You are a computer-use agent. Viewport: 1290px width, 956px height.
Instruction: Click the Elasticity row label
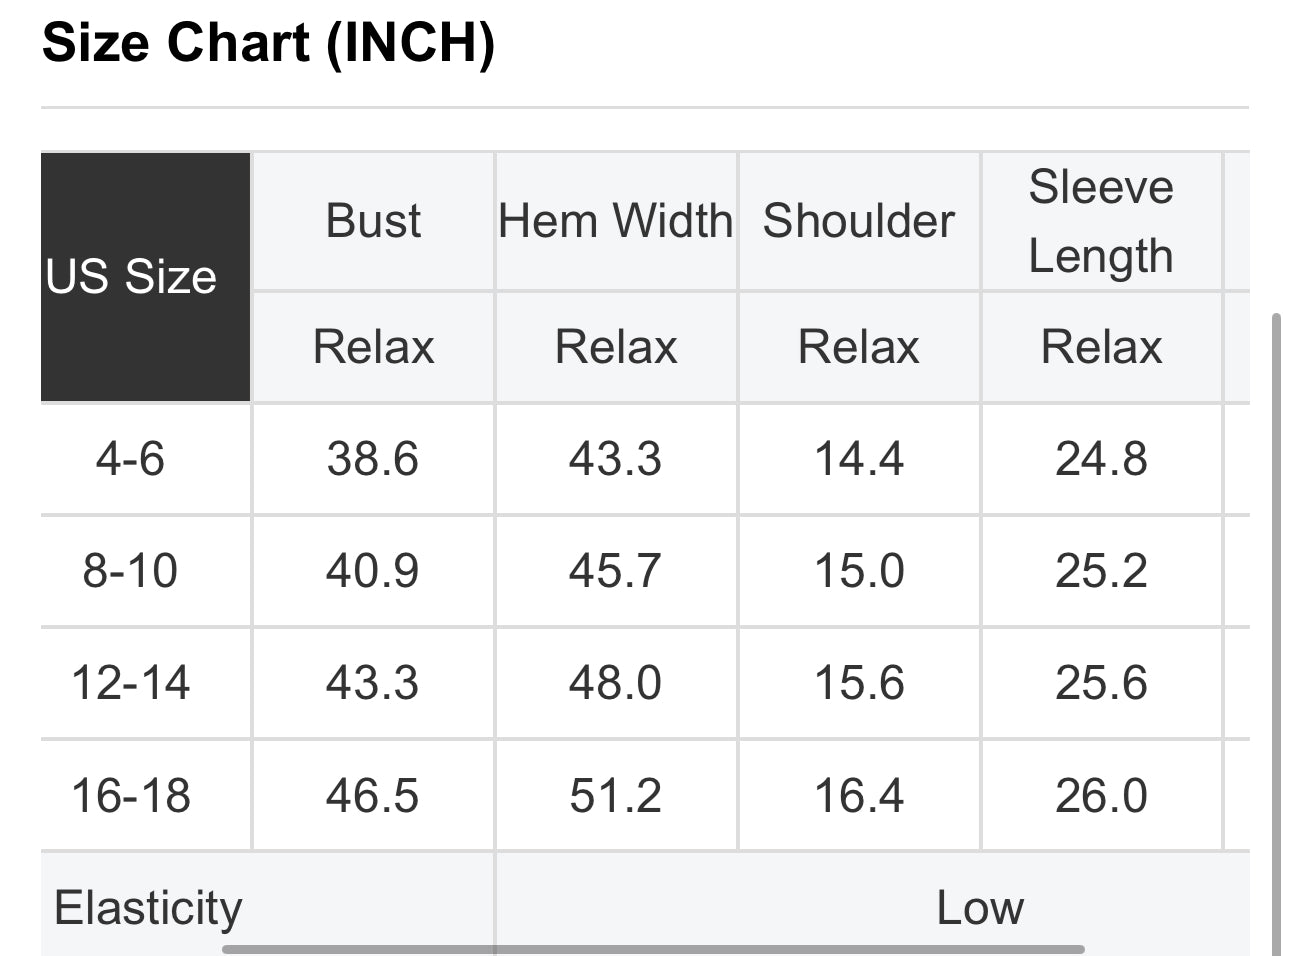tap(148, 907)
